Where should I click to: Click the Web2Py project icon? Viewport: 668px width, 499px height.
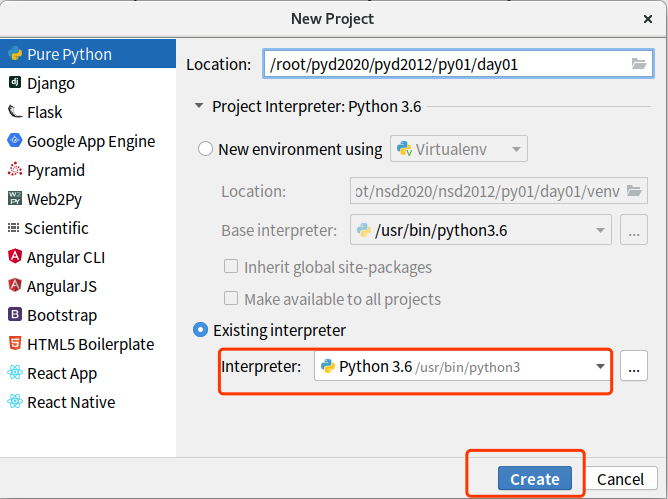(x=14, y=198)
